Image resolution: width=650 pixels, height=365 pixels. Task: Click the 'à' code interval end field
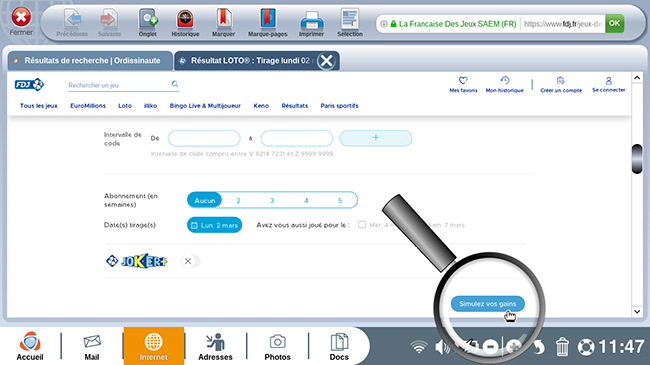pyautogui.click(x=297, y=138)
